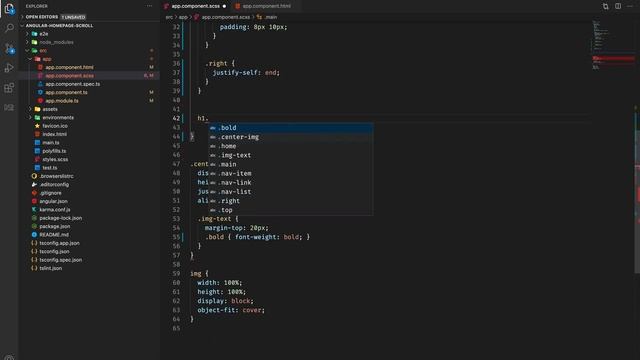640x360 pixels.
Task: Open .browserslistrc file
Action: pos(56,176)
